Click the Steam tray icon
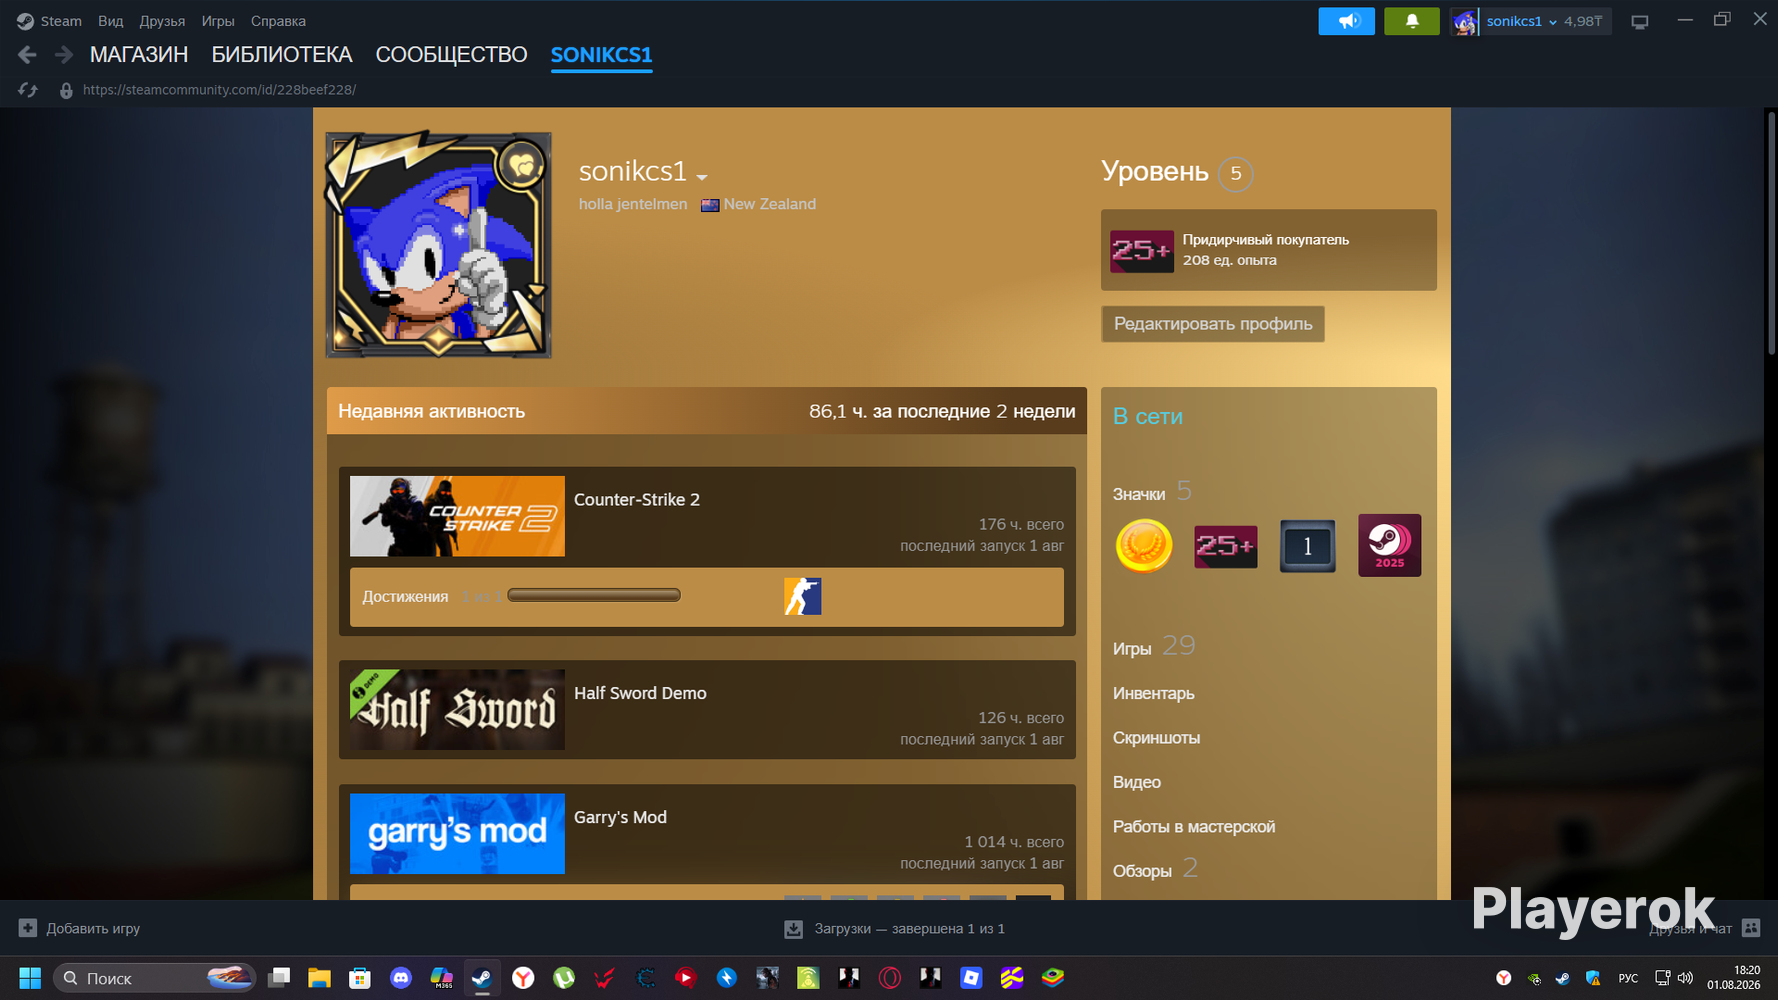The width and height of the screenshot is (1778, 1000). coord(1562,978)
